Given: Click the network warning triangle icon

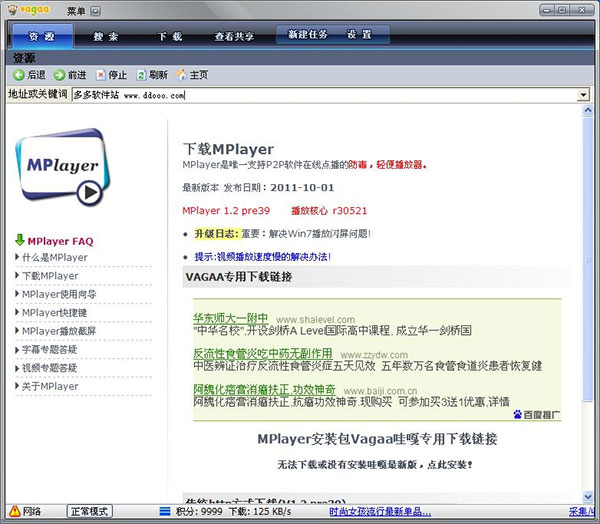Looking at the screenshot, I should click(15, 511).
